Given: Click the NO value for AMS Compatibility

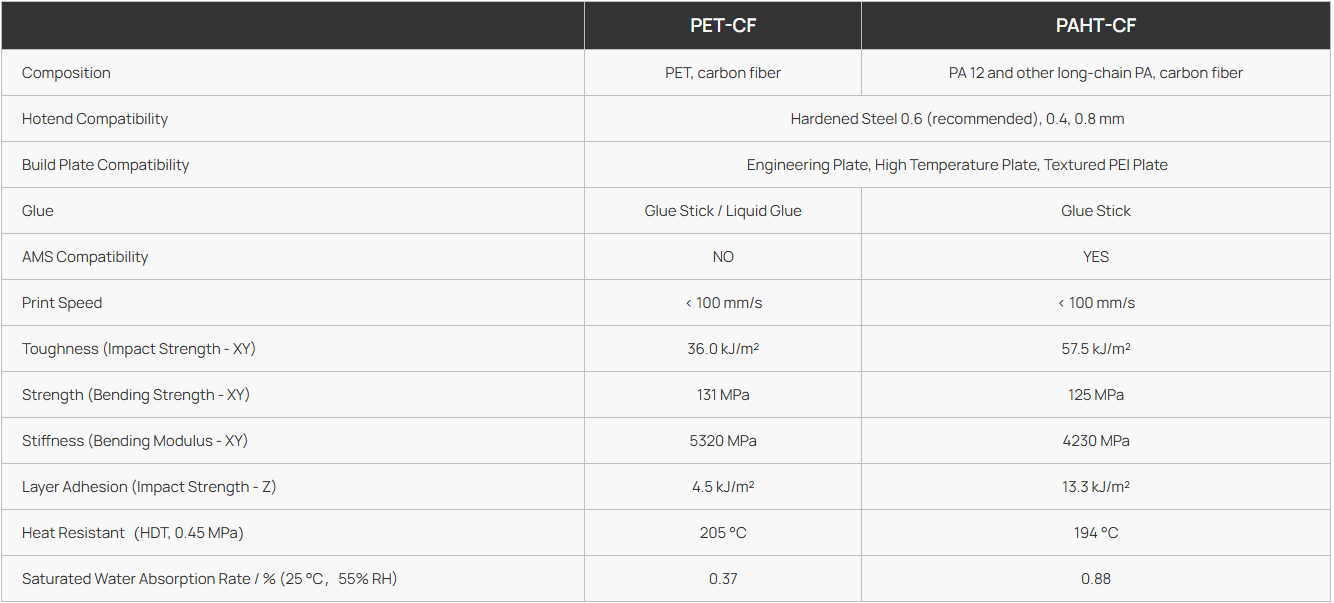Looking at the screenshot, I should click(x=723, y=257).
